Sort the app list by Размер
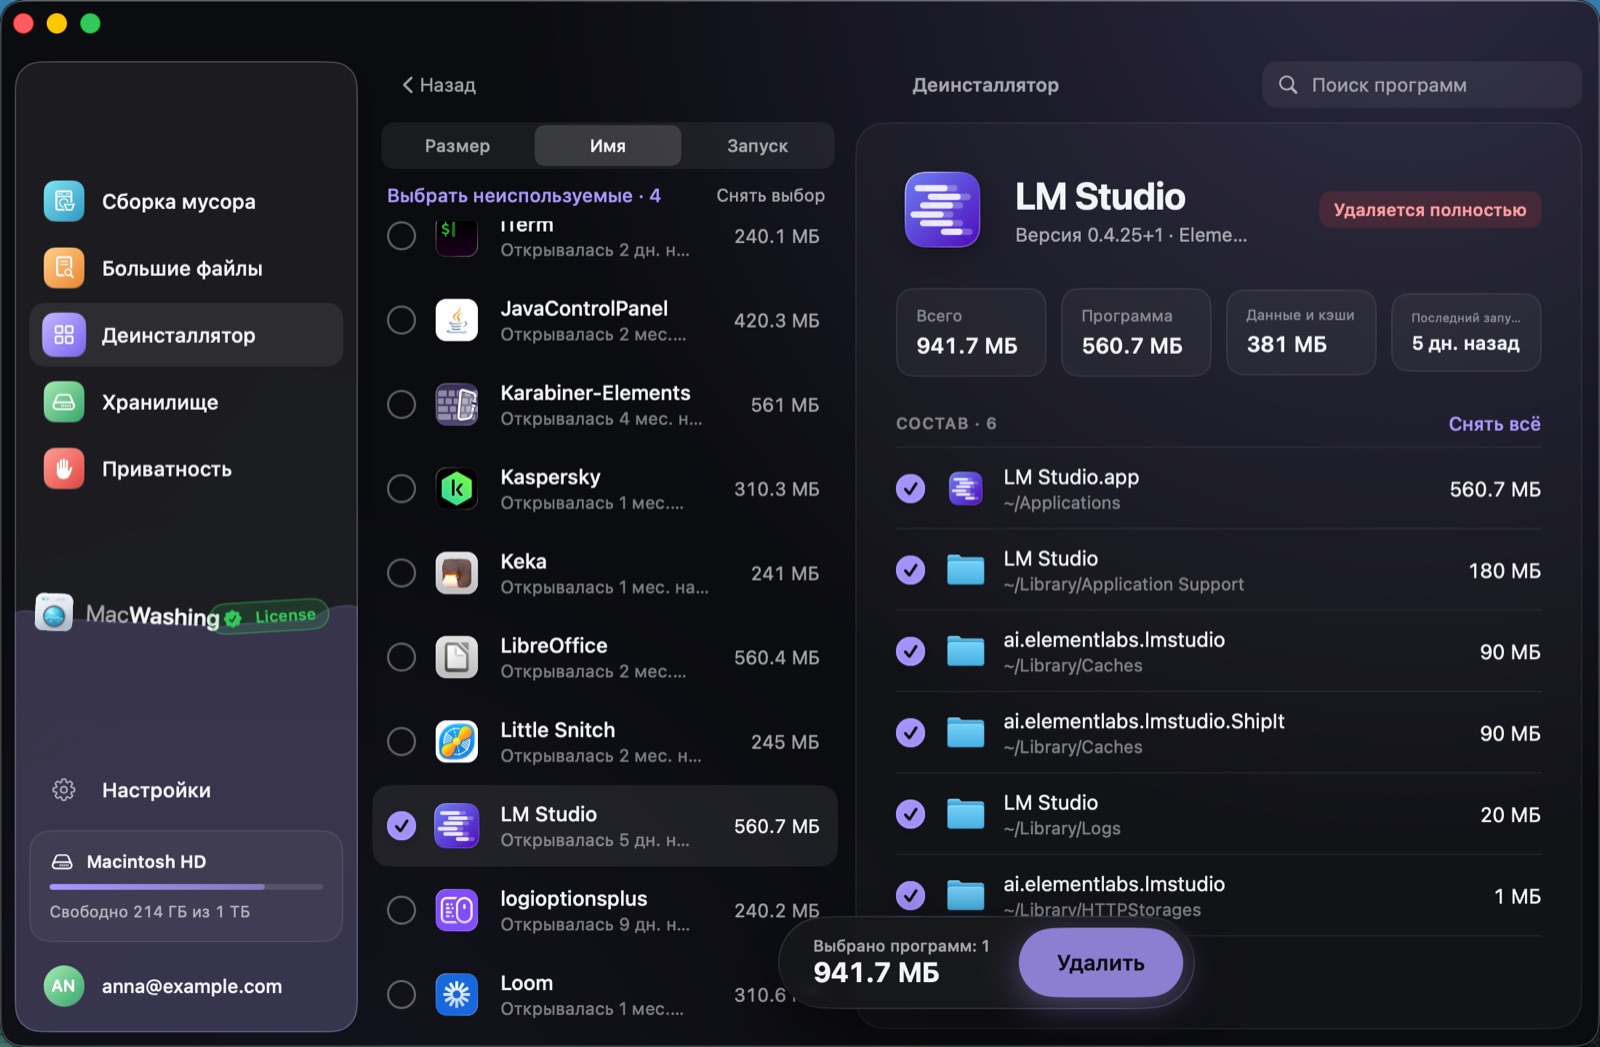 pos(457,146)
